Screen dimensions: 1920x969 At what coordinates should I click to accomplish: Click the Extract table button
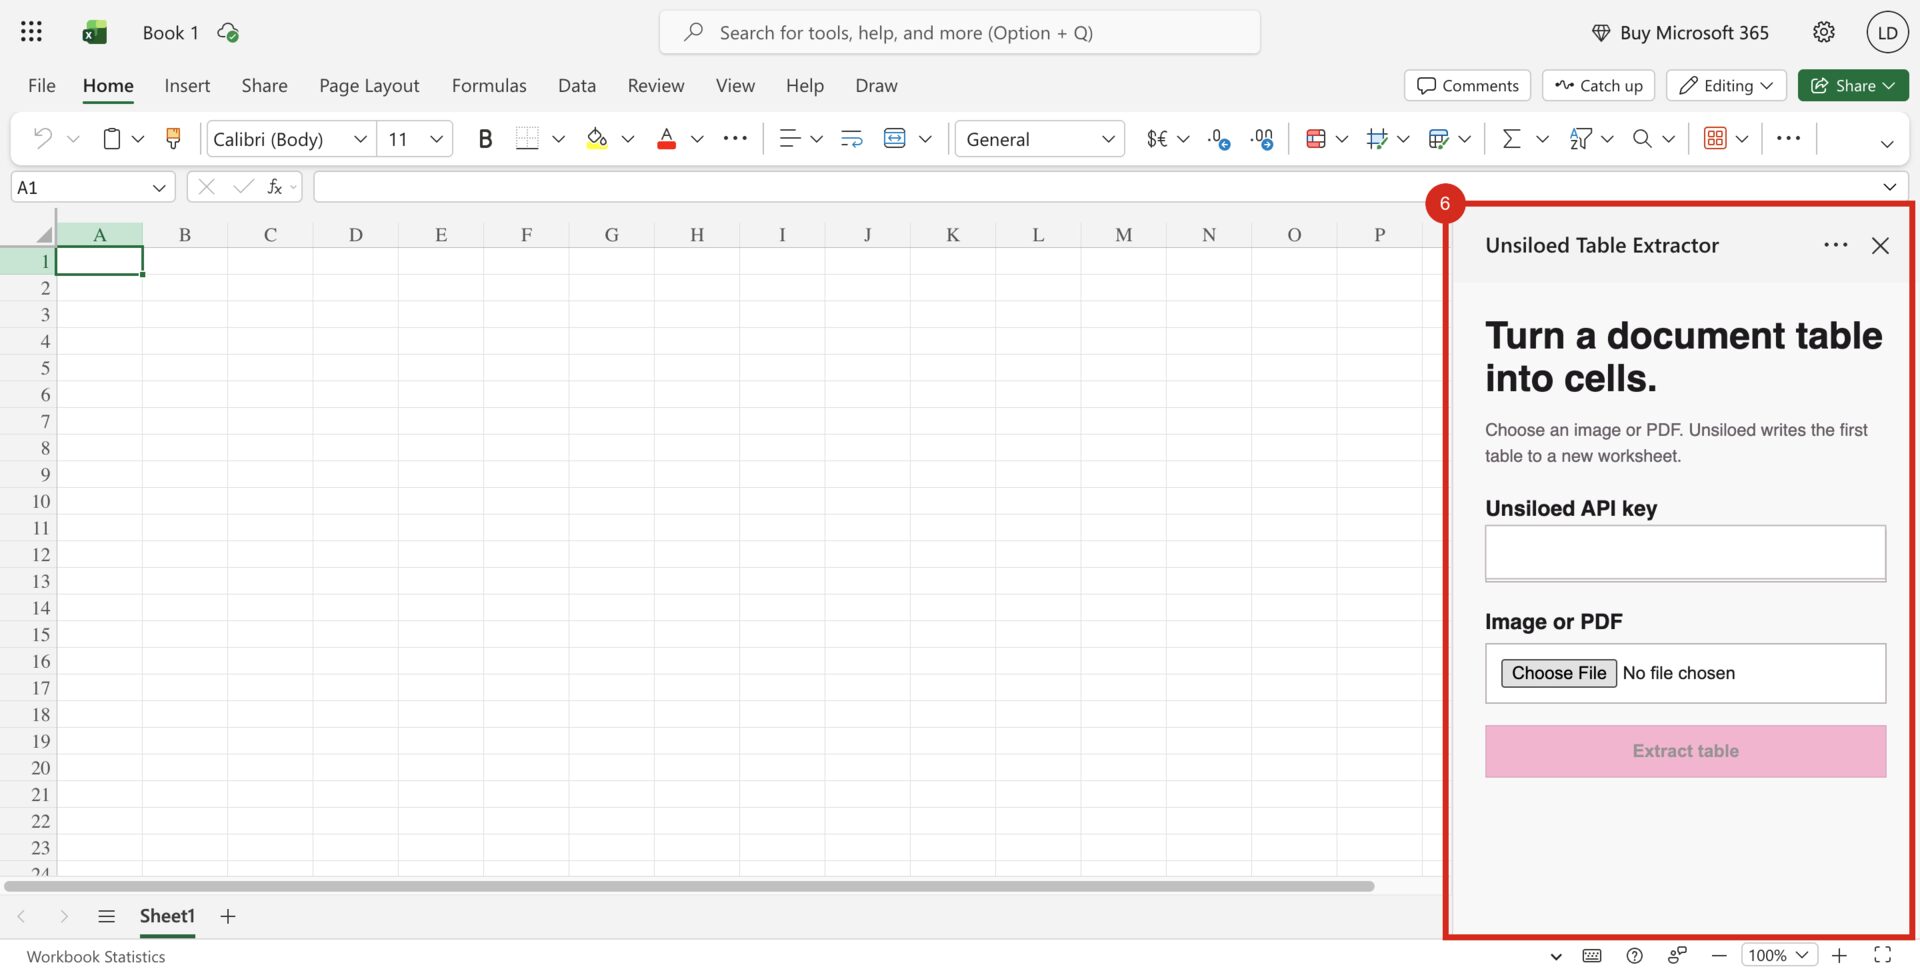click(1685, 751)
